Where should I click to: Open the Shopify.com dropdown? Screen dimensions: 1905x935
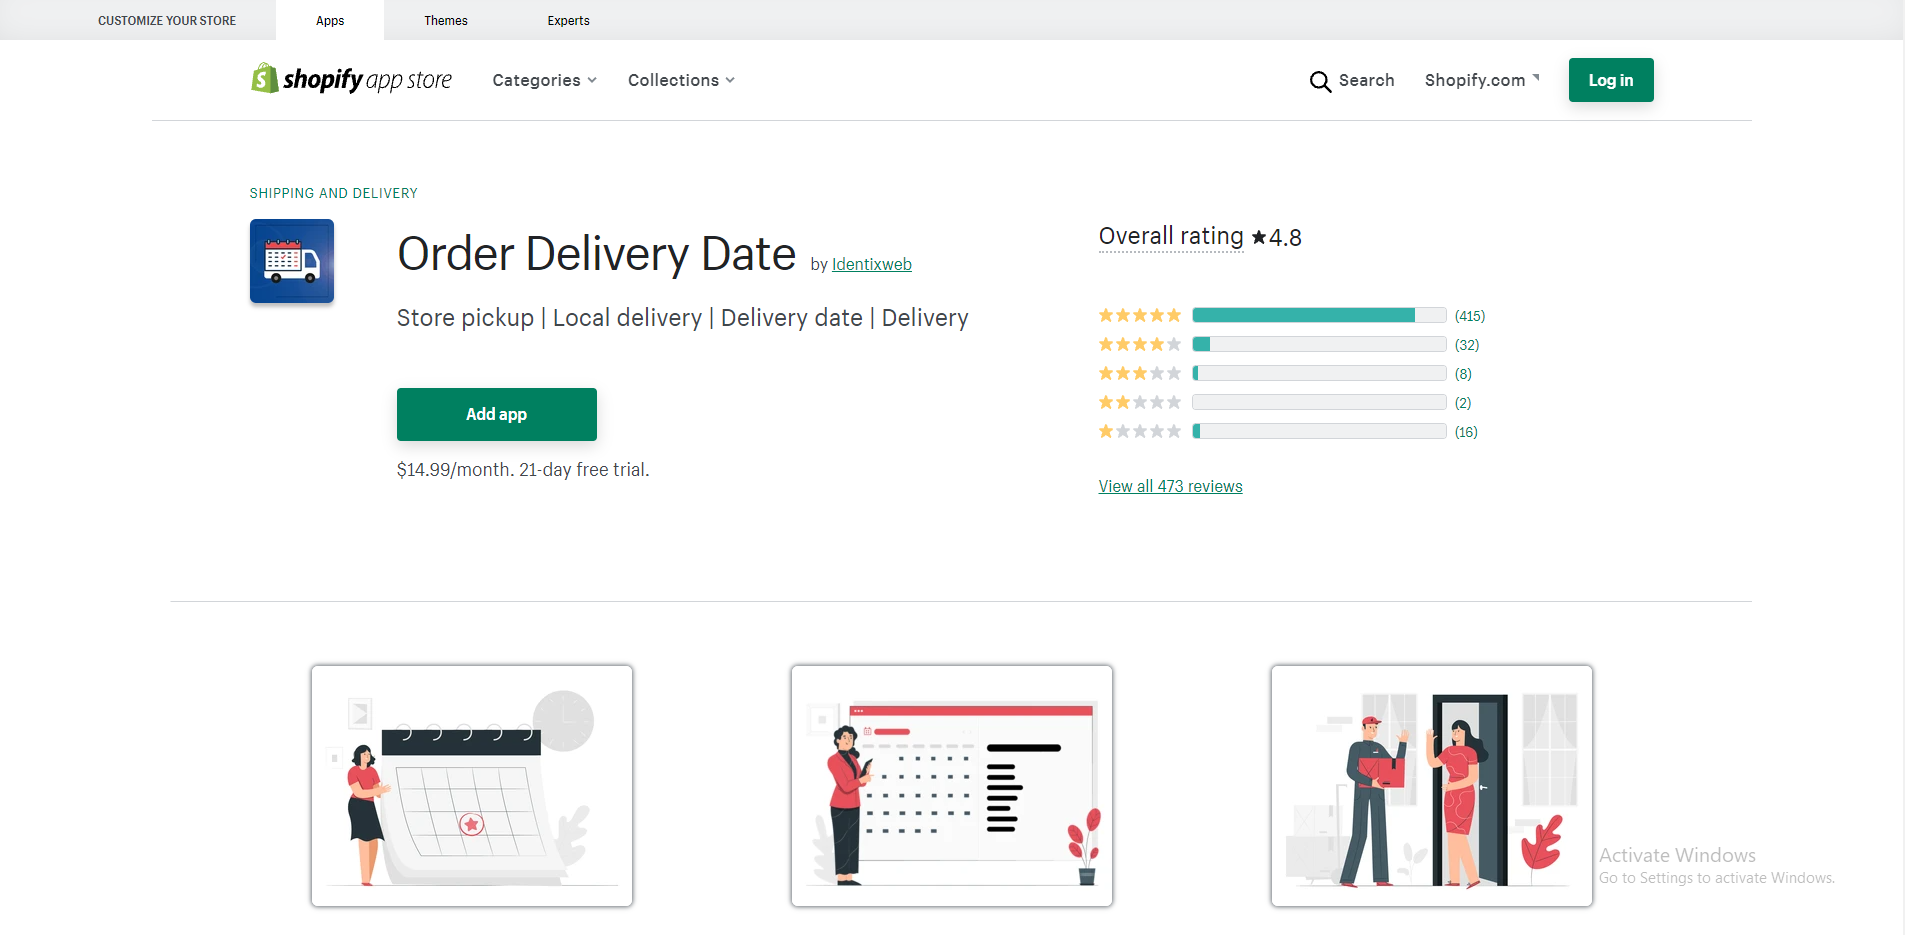point(1481,80)
